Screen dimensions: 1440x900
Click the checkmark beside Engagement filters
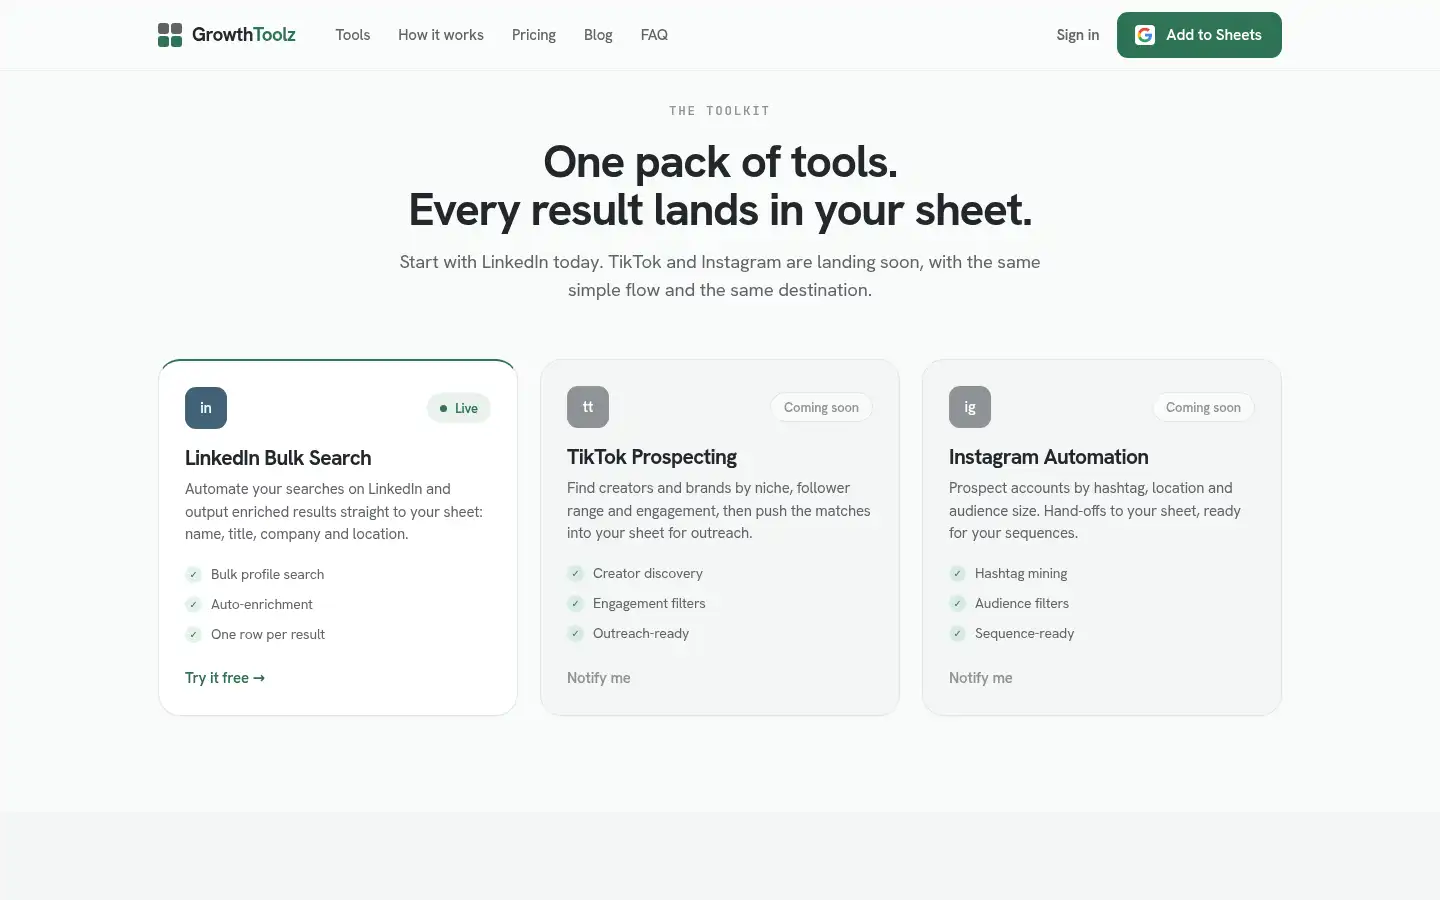575,603
